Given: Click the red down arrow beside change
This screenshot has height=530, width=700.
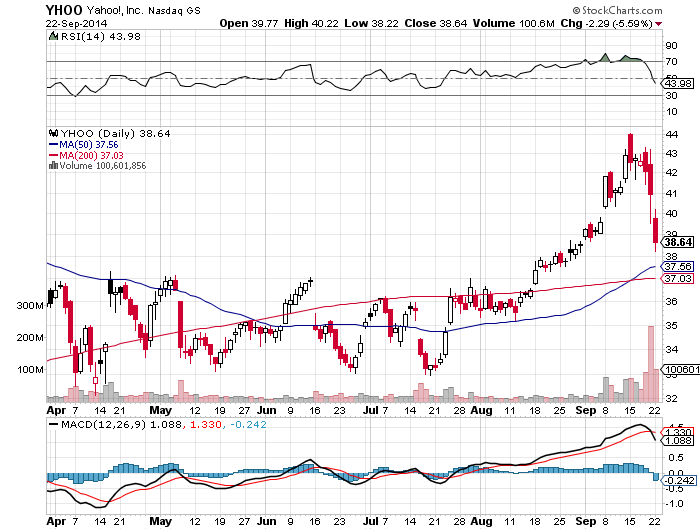Looking at the screenshot, I should tap(658, 24).
